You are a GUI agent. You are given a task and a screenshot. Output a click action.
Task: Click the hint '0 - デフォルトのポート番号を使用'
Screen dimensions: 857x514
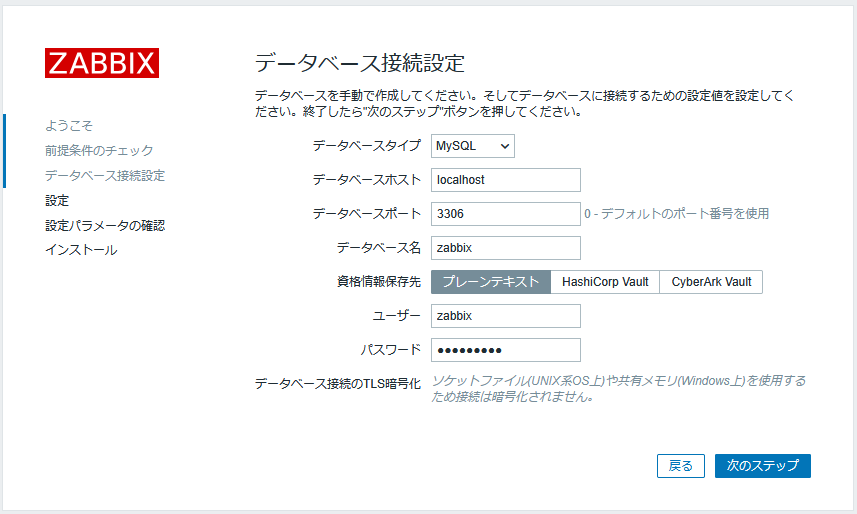[676, 214]
